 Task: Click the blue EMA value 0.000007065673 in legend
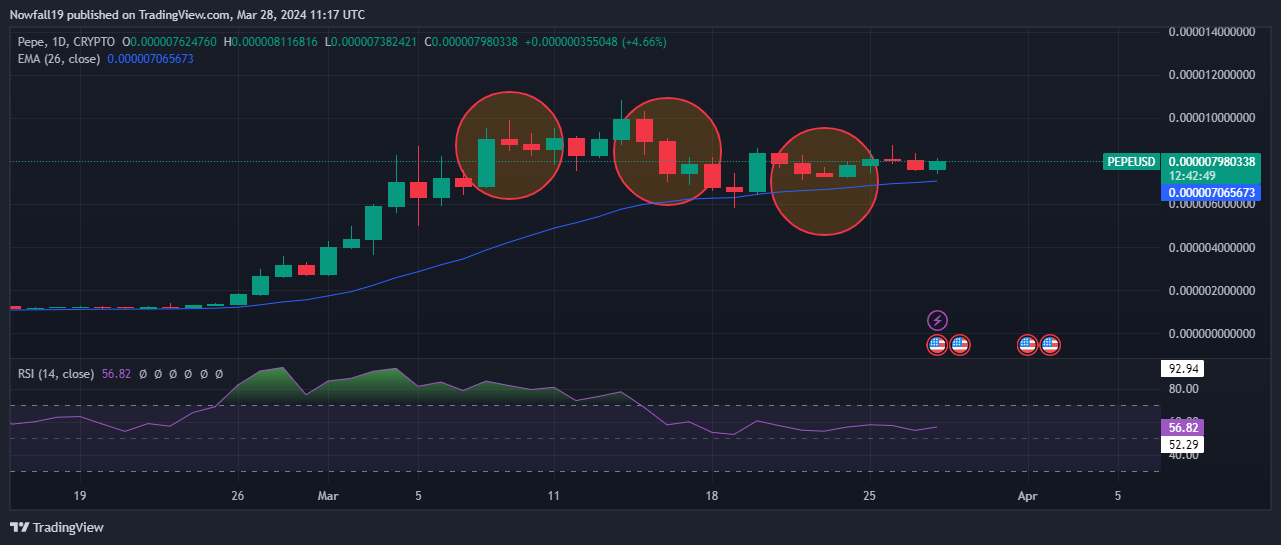[150, 59]
